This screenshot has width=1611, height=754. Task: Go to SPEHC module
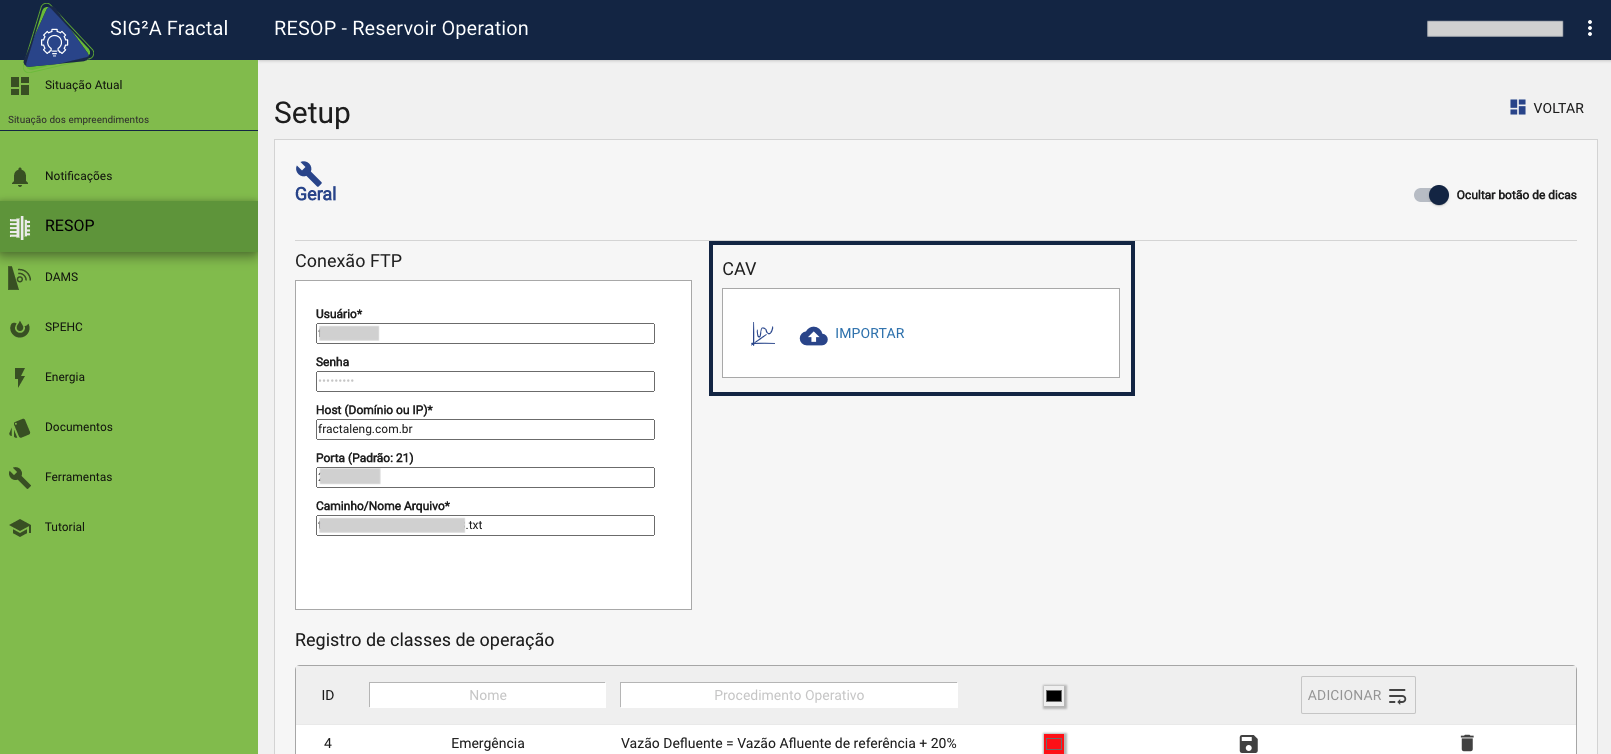click(63, 327)
